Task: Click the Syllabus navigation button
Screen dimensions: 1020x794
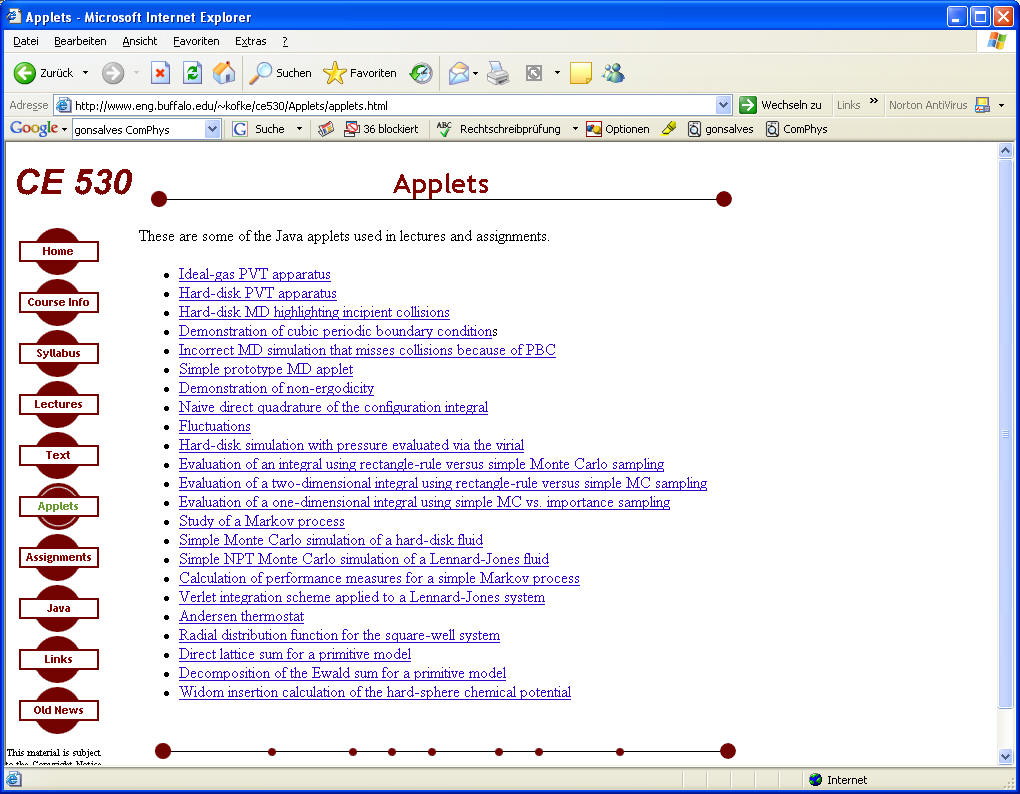Action: 58,353
